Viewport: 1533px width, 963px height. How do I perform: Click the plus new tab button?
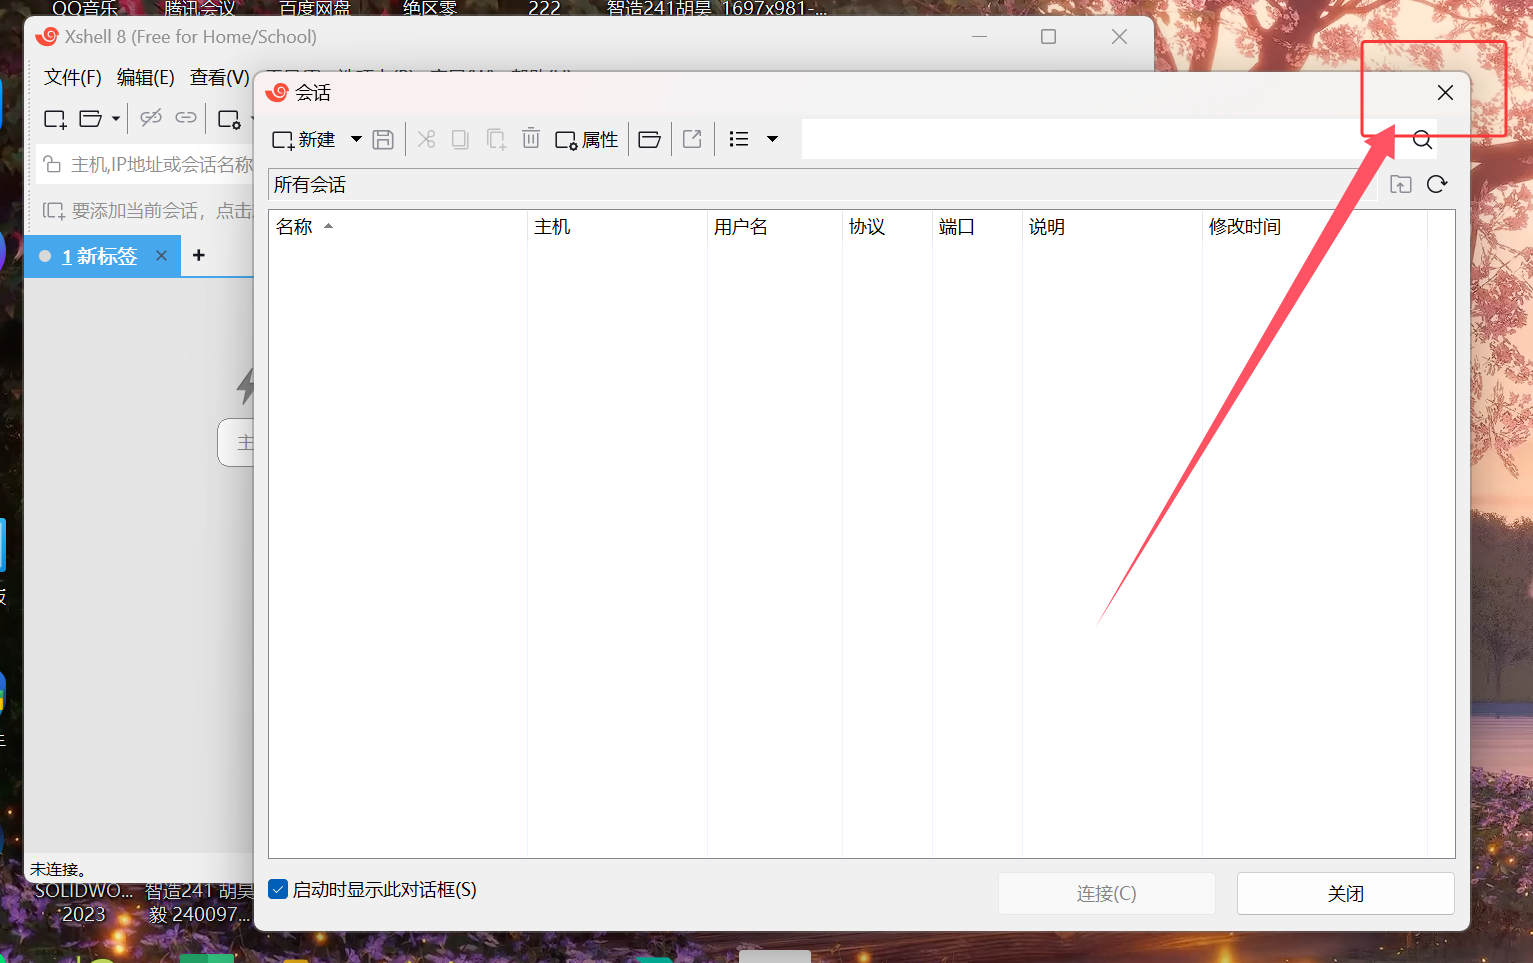click(x=199, y=255)
